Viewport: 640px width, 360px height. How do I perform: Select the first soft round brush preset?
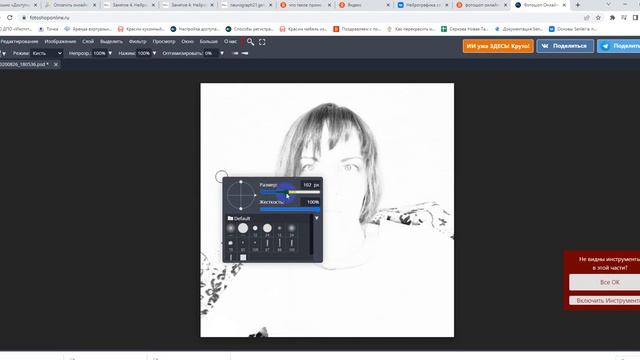231,228
